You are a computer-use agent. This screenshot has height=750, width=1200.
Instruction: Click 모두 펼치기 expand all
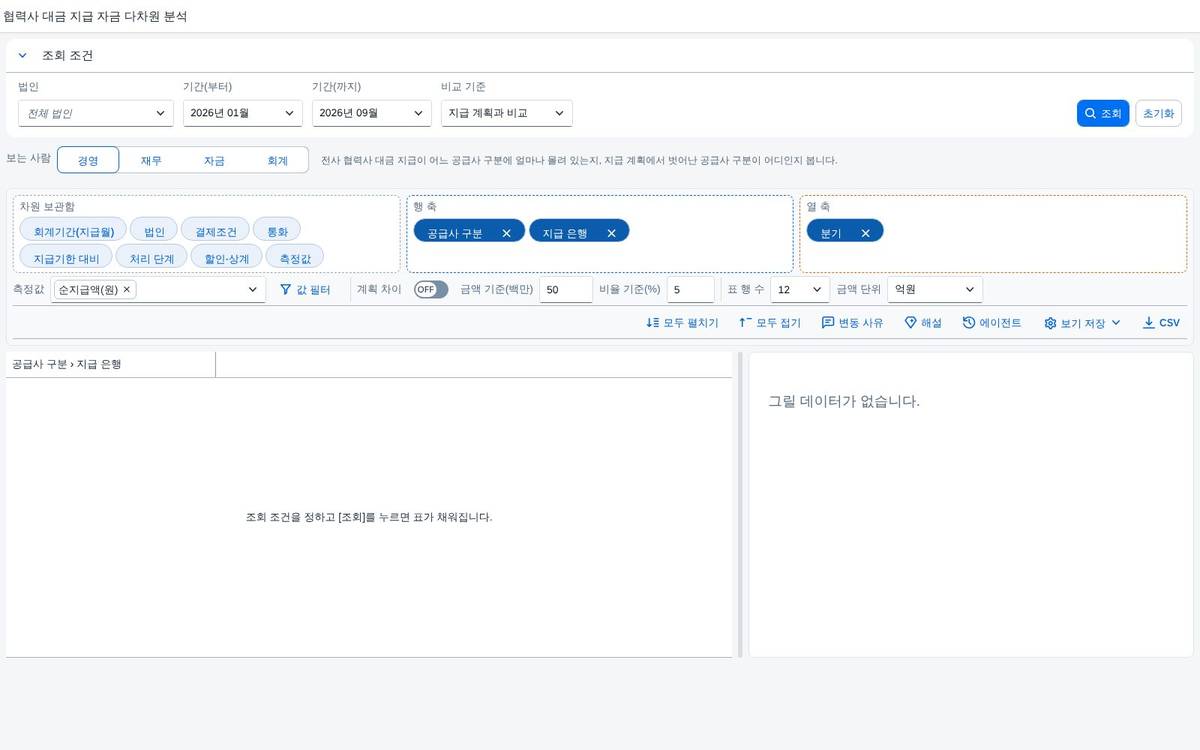pyautogui.click(x=683, y=323)
